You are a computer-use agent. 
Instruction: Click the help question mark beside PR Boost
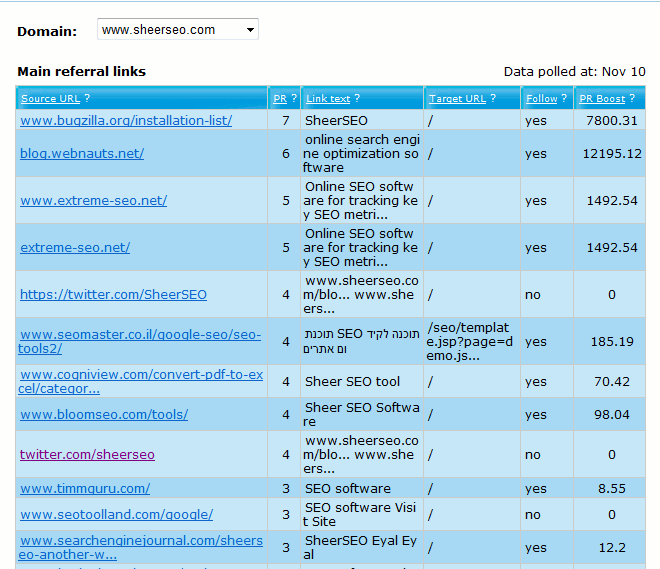point(632,98)
